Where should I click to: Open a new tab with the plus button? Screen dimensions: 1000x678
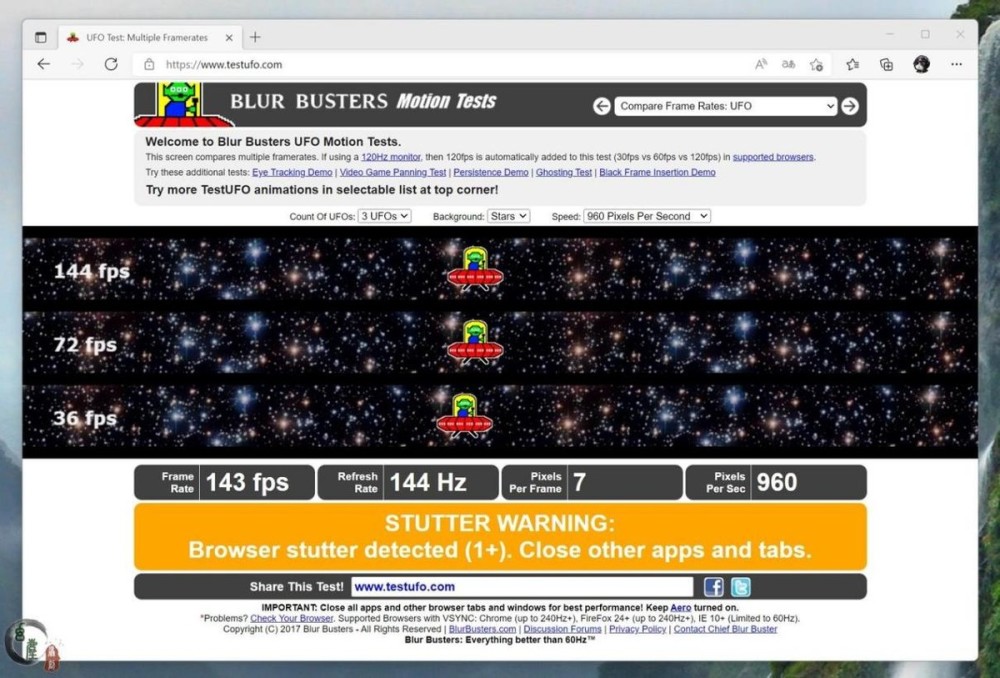[255, 37]
